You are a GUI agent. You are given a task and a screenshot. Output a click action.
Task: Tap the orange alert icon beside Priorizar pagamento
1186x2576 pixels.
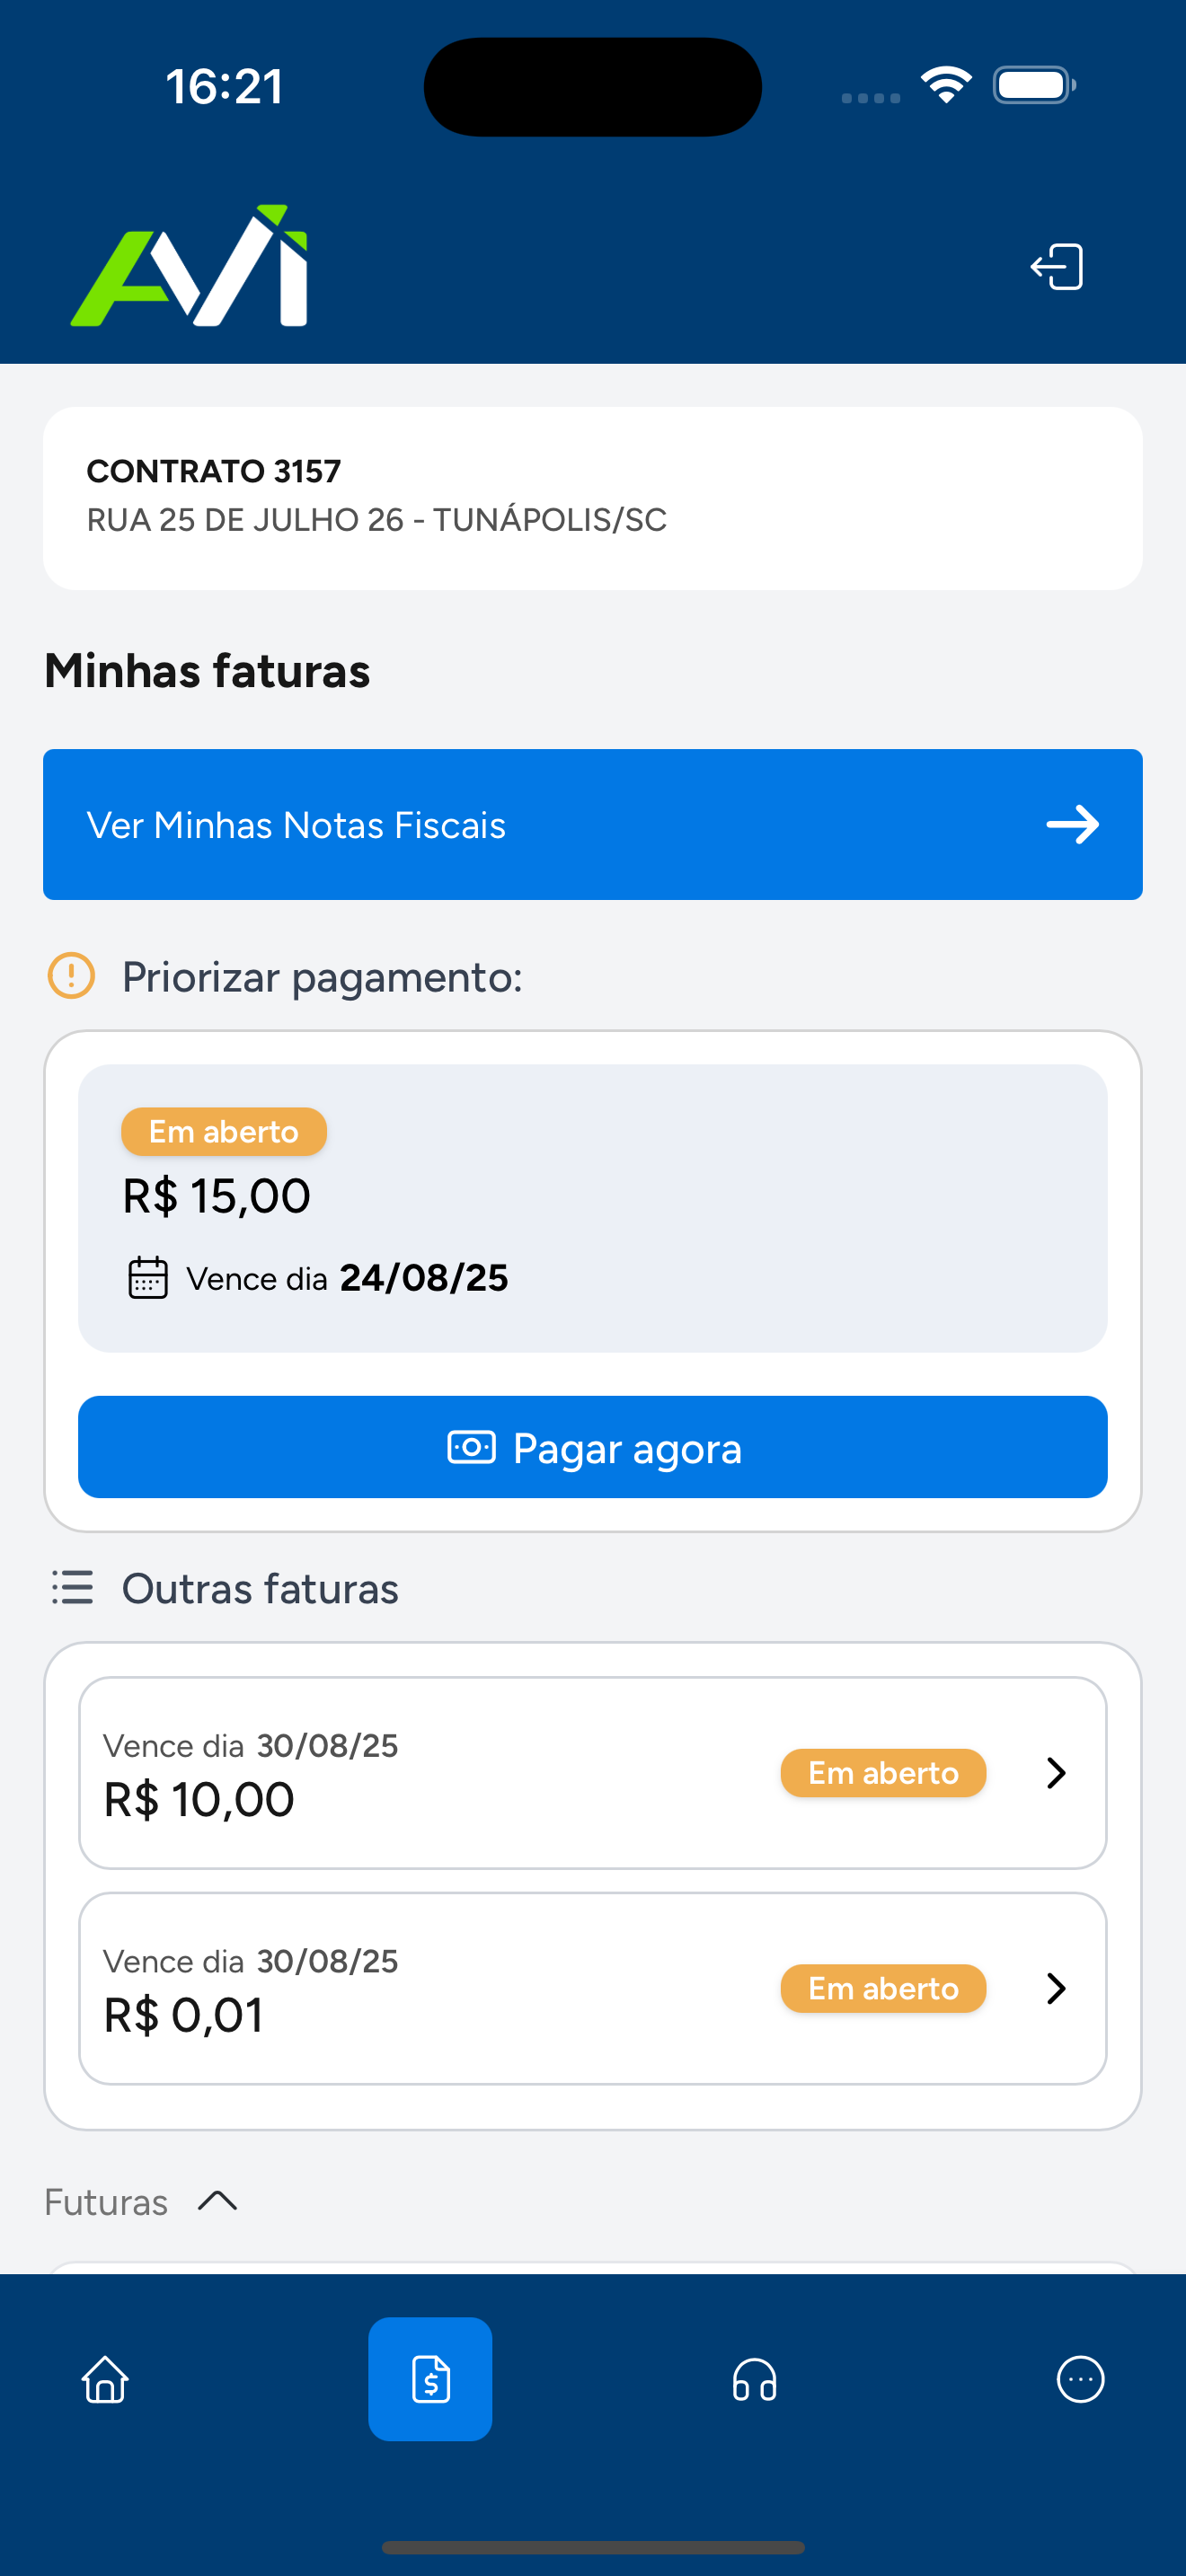point(71,975)
